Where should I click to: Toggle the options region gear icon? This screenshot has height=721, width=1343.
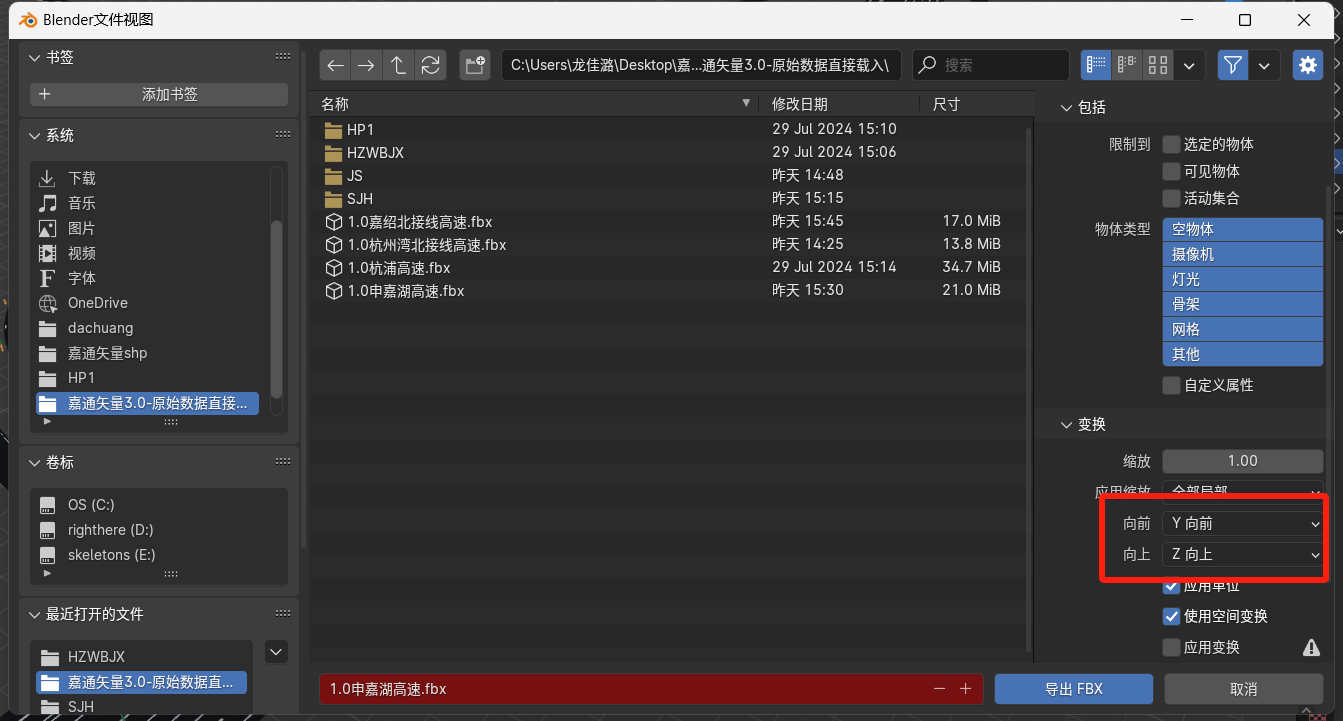(1307, 65)
